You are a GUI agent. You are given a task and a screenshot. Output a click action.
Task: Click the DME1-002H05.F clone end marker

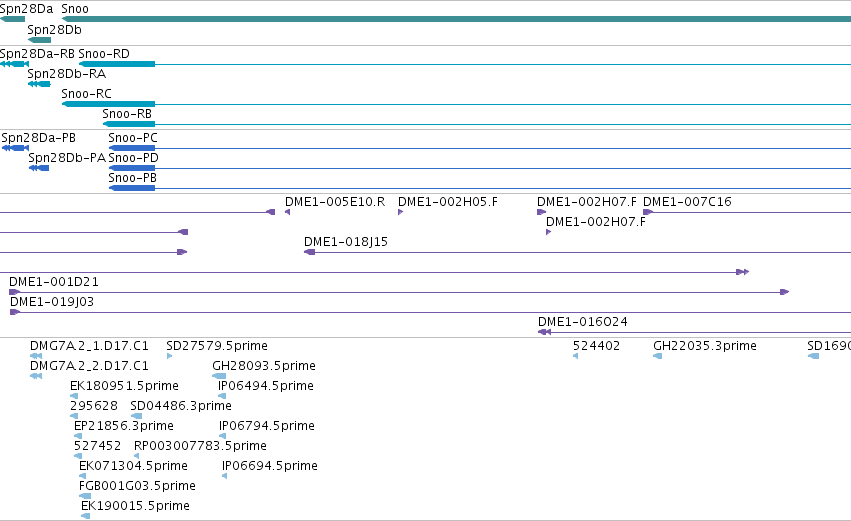point(401,212)
